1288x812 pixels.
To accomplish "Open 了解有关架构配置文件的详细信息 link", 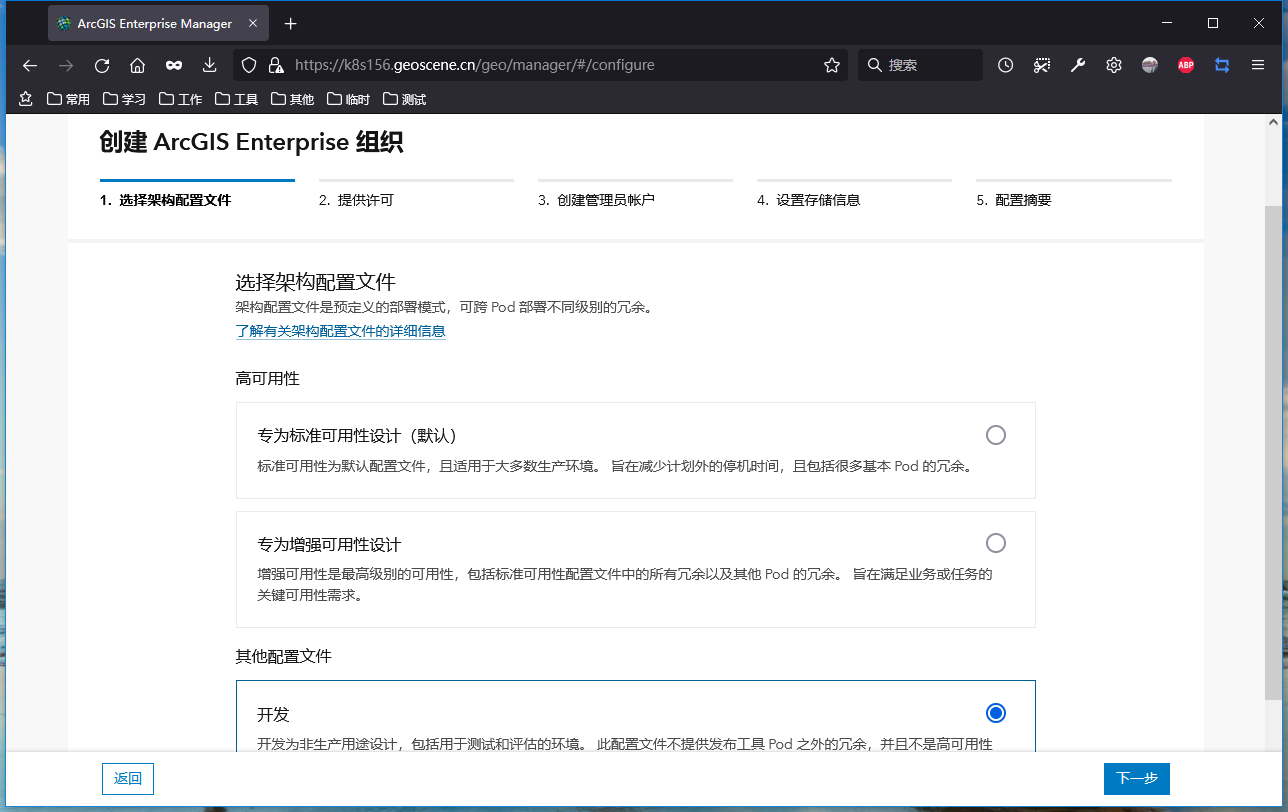I will point(340,331).
